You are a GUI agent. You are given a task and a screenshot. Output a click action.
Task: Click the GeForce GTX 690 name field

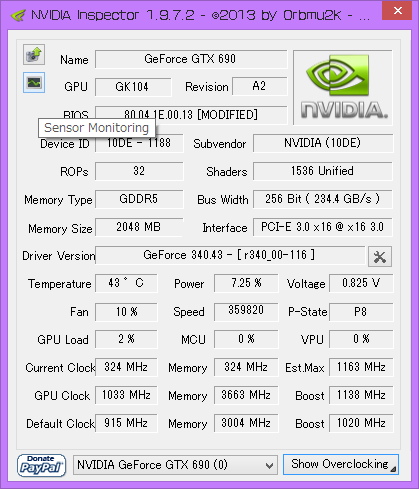point(191,59)
